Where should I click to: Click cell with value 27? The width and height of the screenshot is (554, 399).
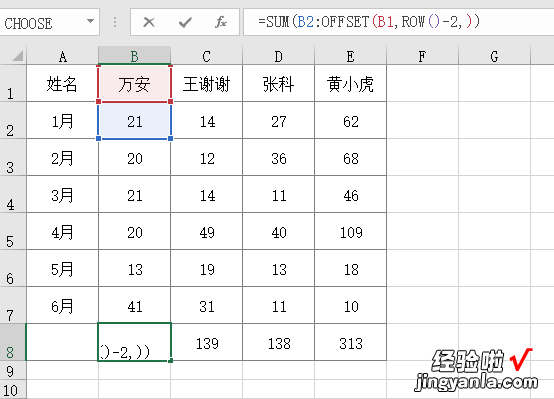[x=278, y=121]
